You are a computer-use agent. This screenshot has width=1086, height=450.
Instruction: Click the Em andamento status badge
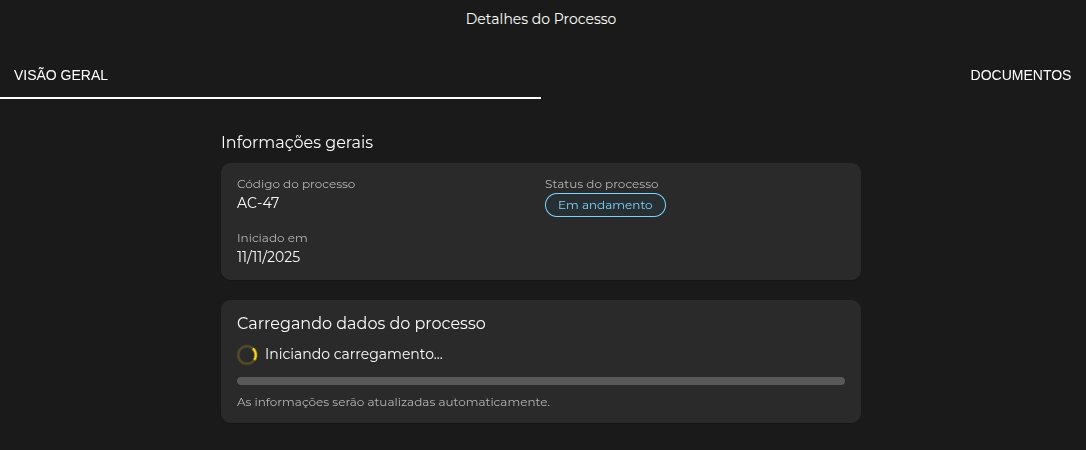click(605, 205)
